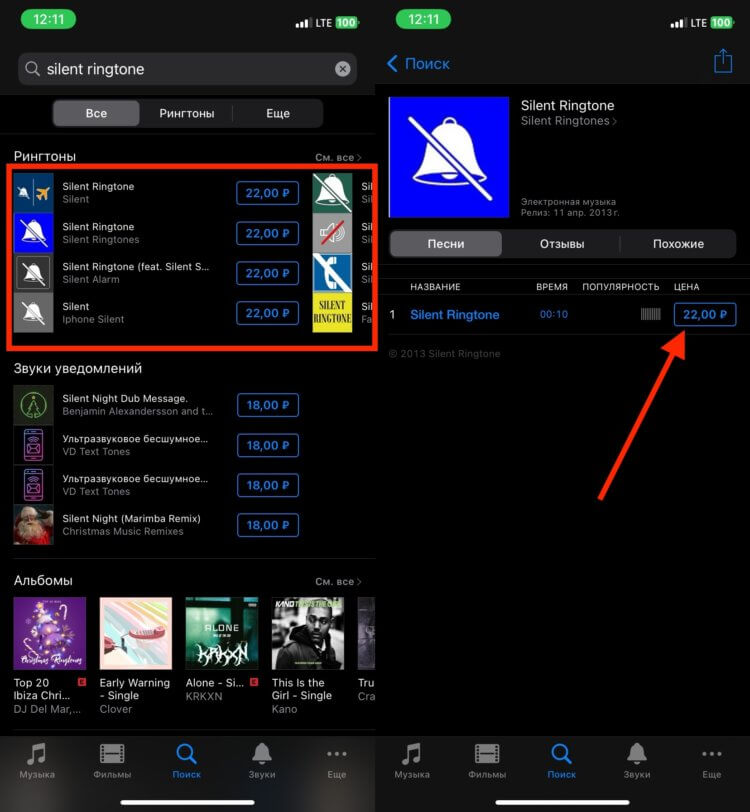The width and height of the screenshot is (750, 812).
Task: Open This Is the Girl - Single cover
Action: point(308,633)
